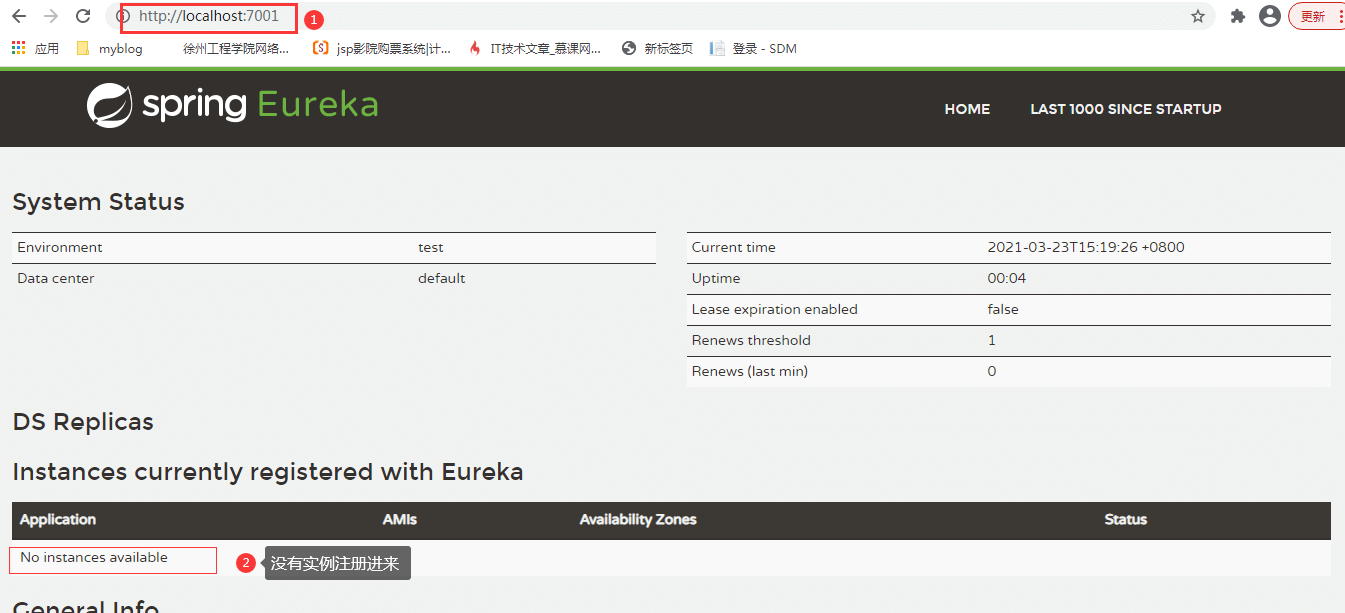Image resolution: width=1345 pixels, height=613 pixels.
Task: Select the Current time value 2021-03-23T15:19:26
Action: (x=1086, y=247)
